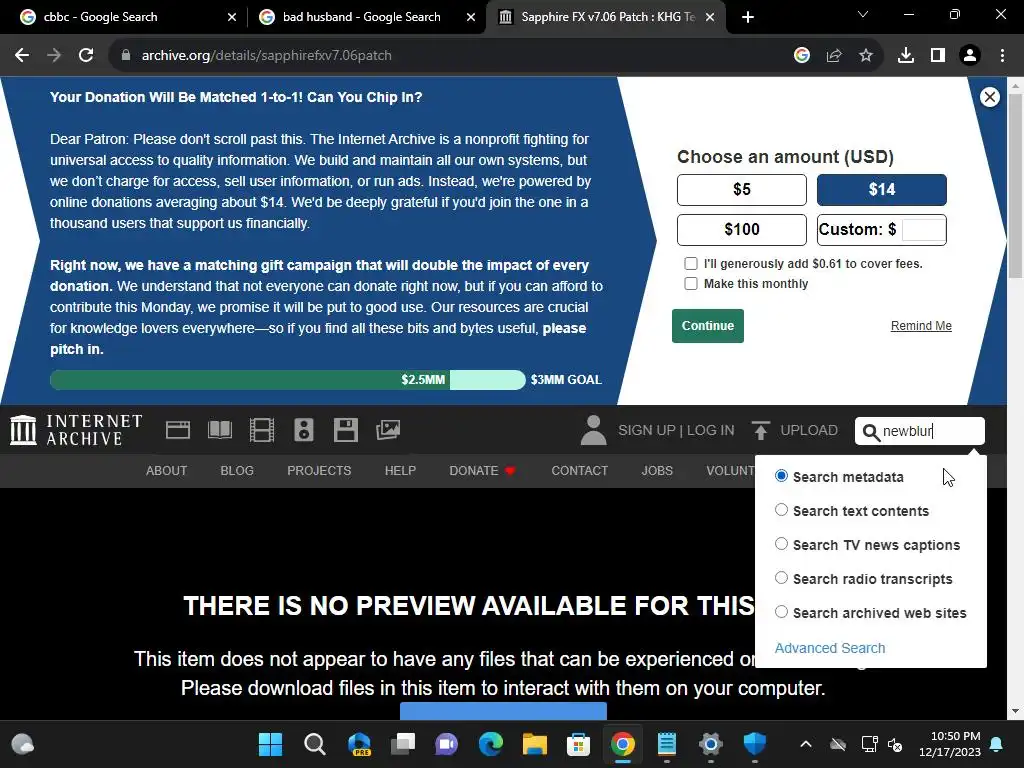Click the page vertical scrollbar
The height and width of the screenshot is (768, 1024).
coord(1015,187)
